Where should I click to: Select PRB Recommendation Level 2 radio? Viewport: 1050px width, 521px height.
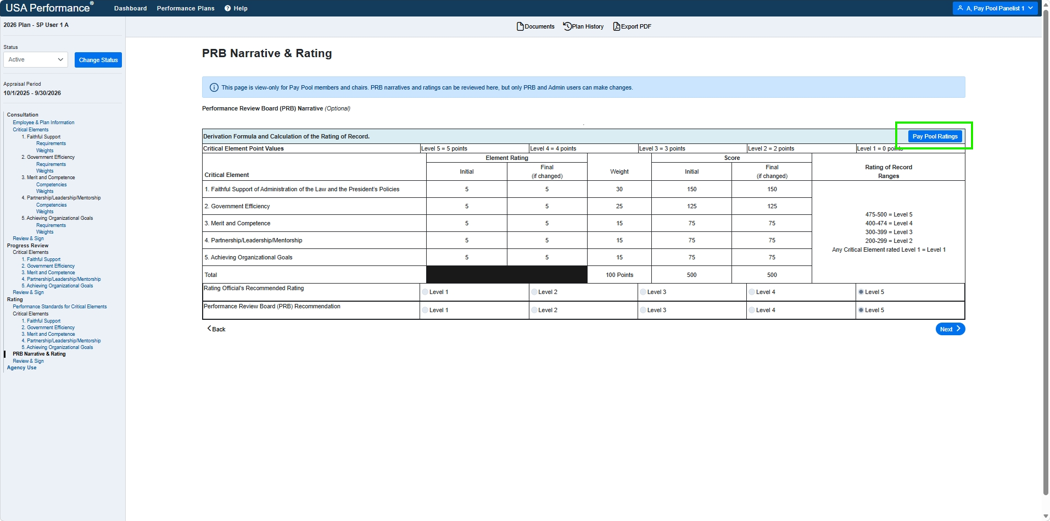[534, 310]
